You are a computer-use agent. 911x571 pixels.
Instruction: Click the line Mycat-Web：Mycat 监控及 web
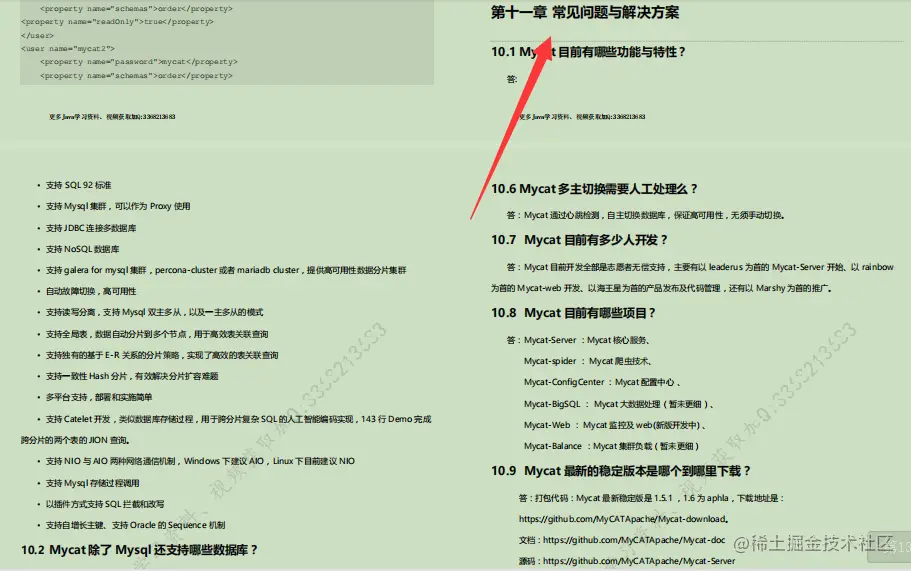point(615,425)
